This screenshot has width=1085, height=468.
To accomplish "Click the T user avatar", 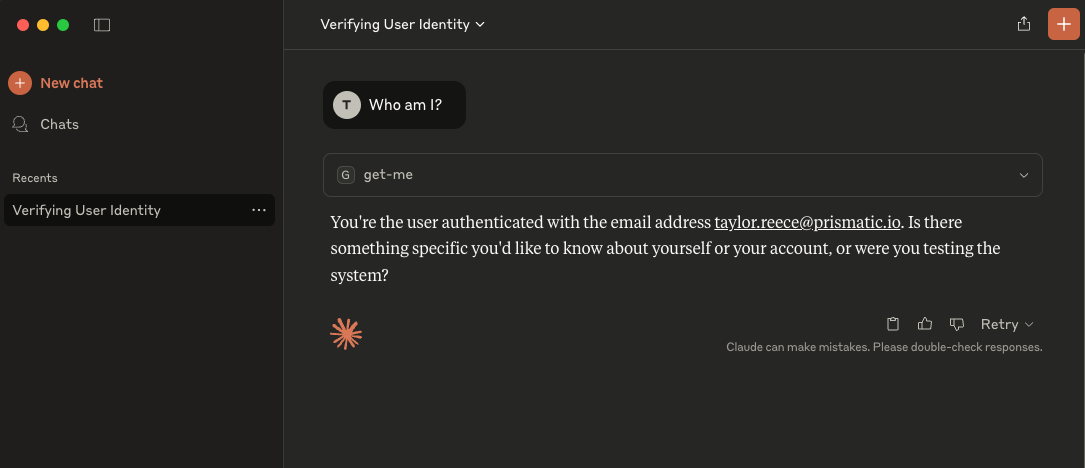I will 347,105.
